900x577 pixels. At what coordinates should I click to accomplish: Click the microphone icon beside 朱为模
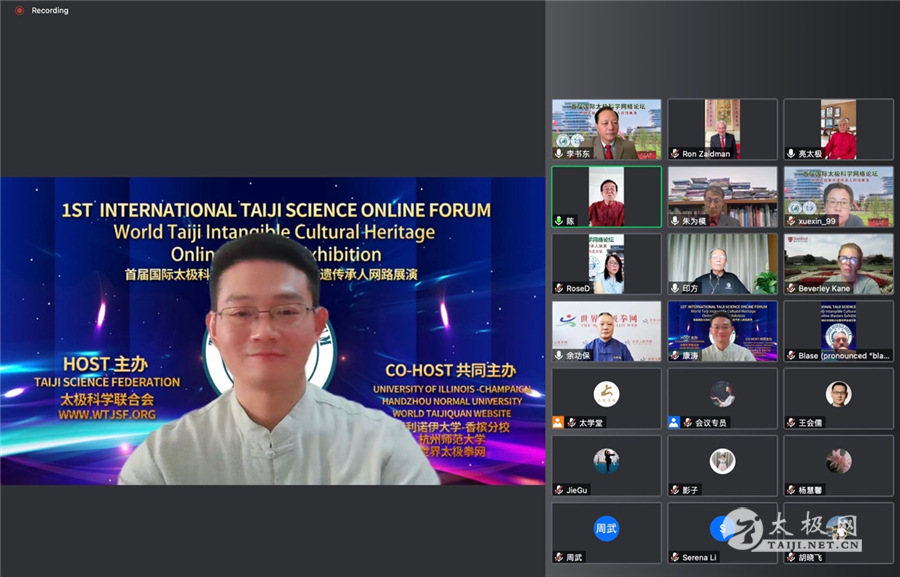[675, 220]
